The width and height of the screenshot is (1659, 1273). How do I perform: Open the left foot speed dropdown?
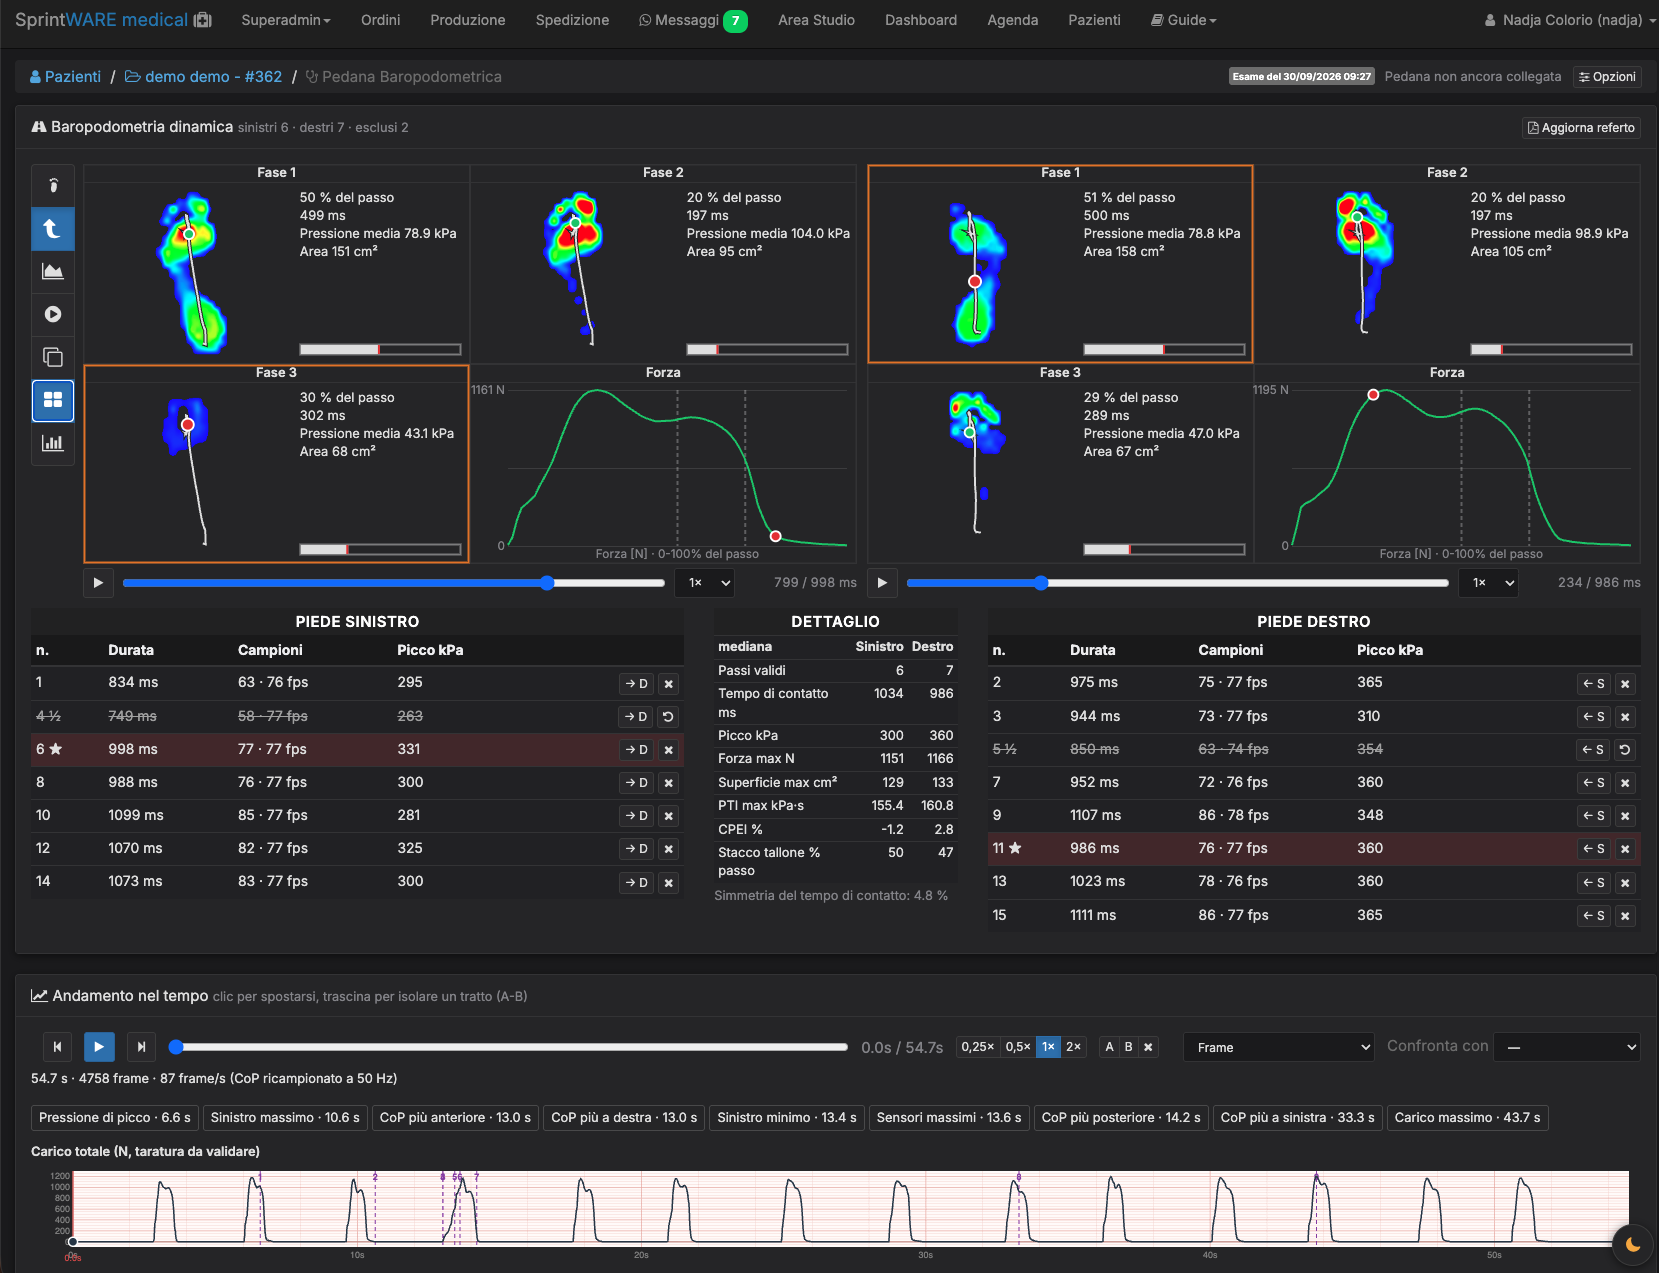tap(705, 583)
